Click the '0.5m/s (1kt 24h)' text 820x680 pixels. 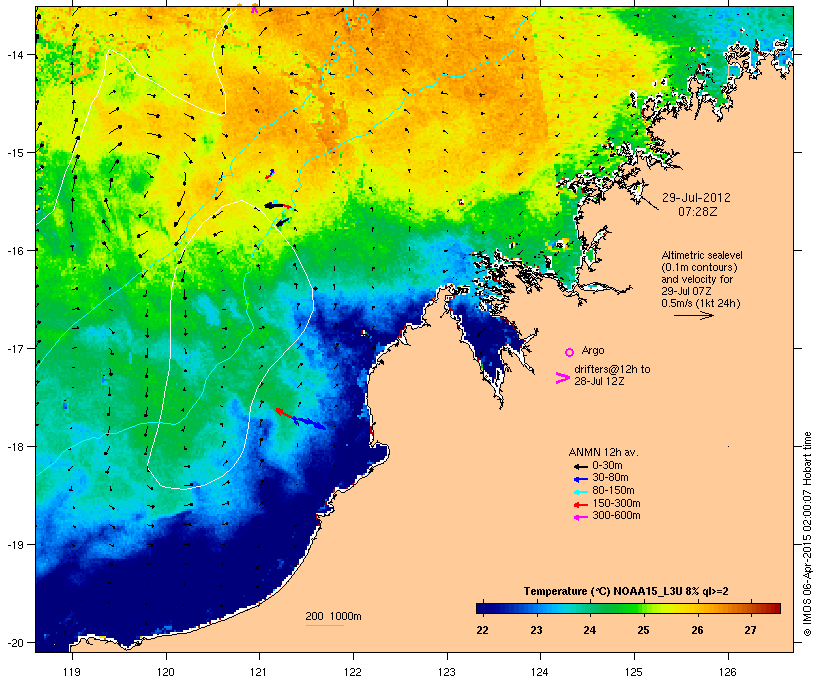(x=701, y=303)
